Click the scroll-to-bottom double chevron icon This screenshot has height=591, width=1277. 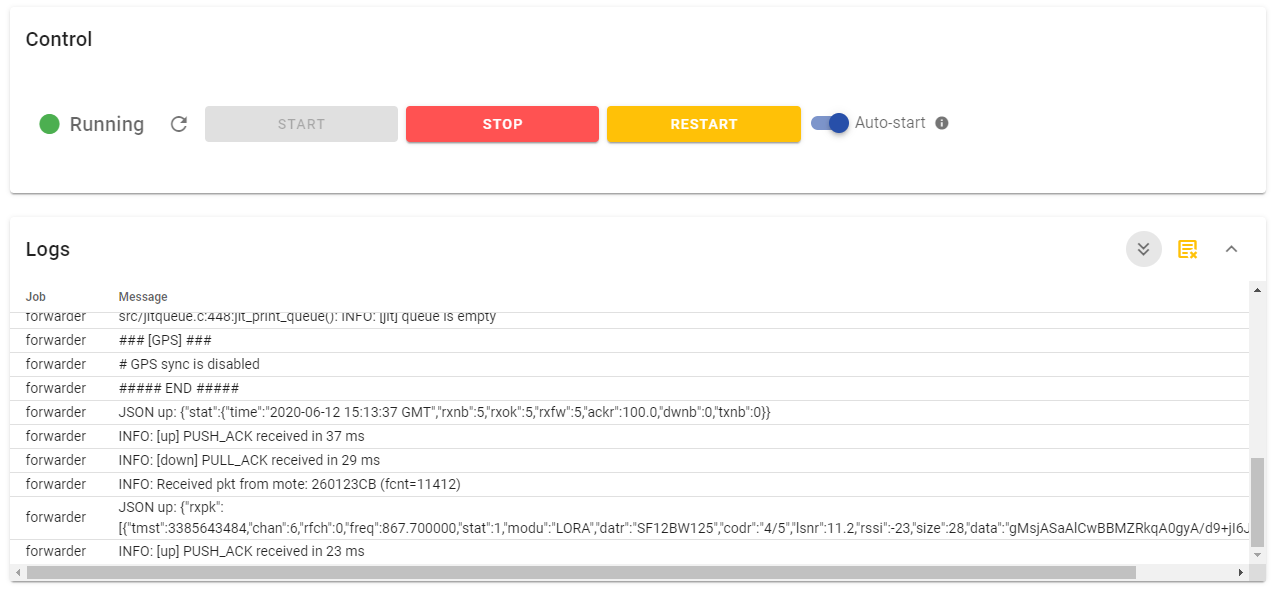(x=1143, y=249)
